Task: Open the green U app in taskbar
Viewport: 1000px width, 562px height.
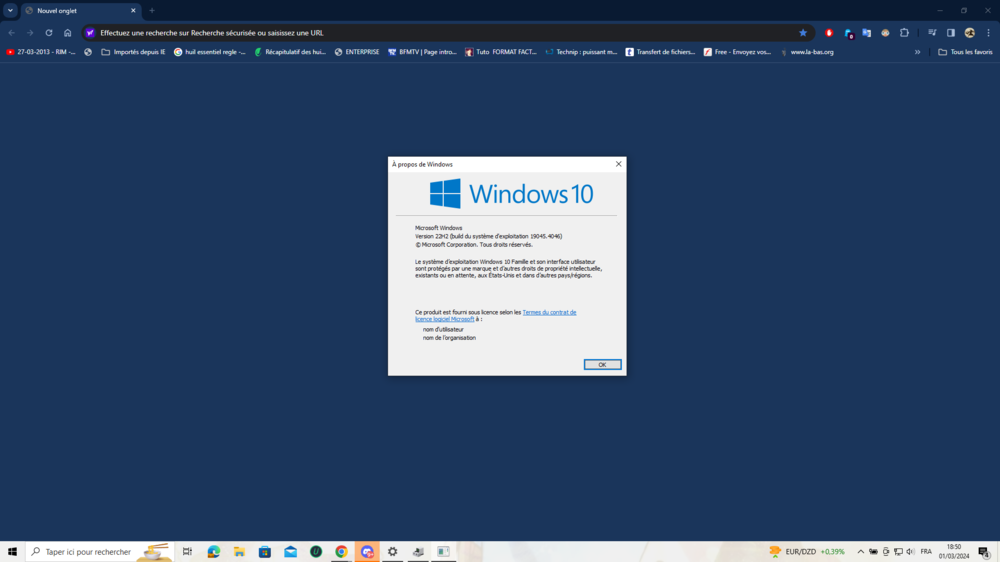Action: click(316, 551)
